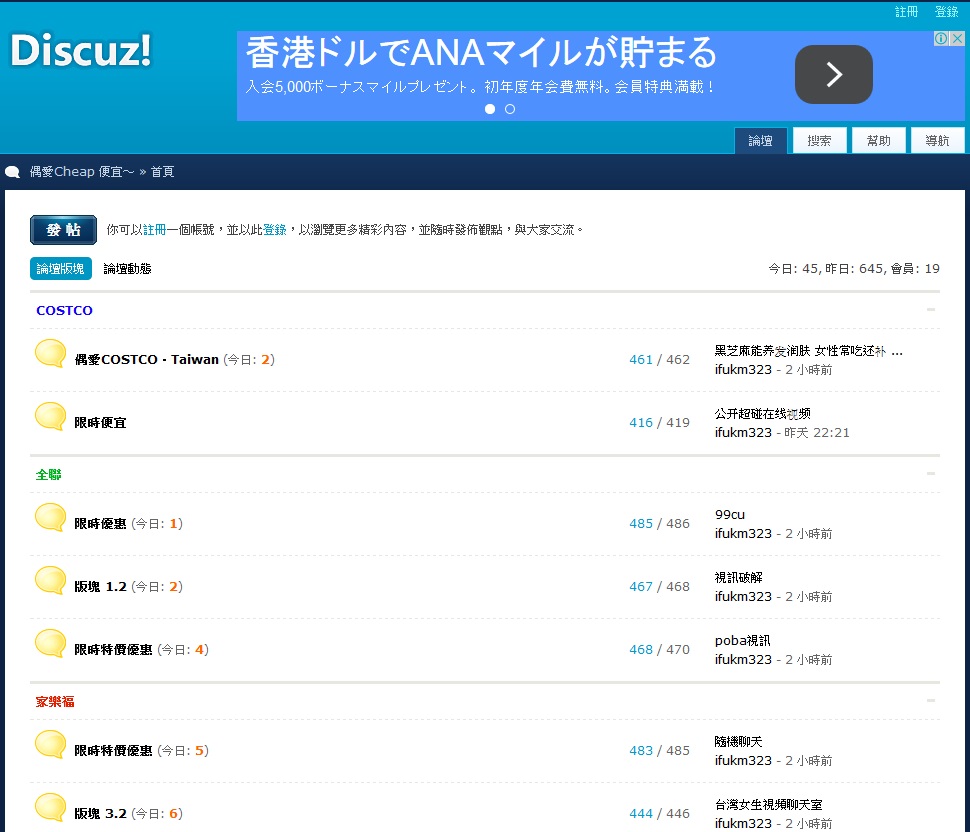
Task: Collapse the 全聯 category section
Action: 931,474
